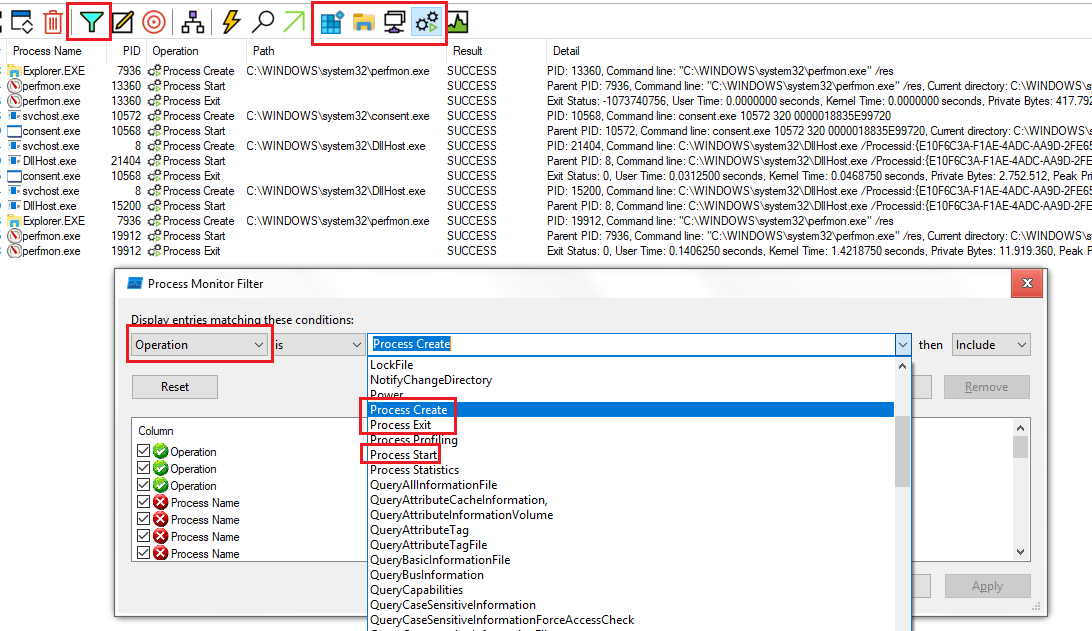This screenshot has width=1092, height=631.
Task: Click the dropdown list scrollbar thumb
Action: coord(903,451)
